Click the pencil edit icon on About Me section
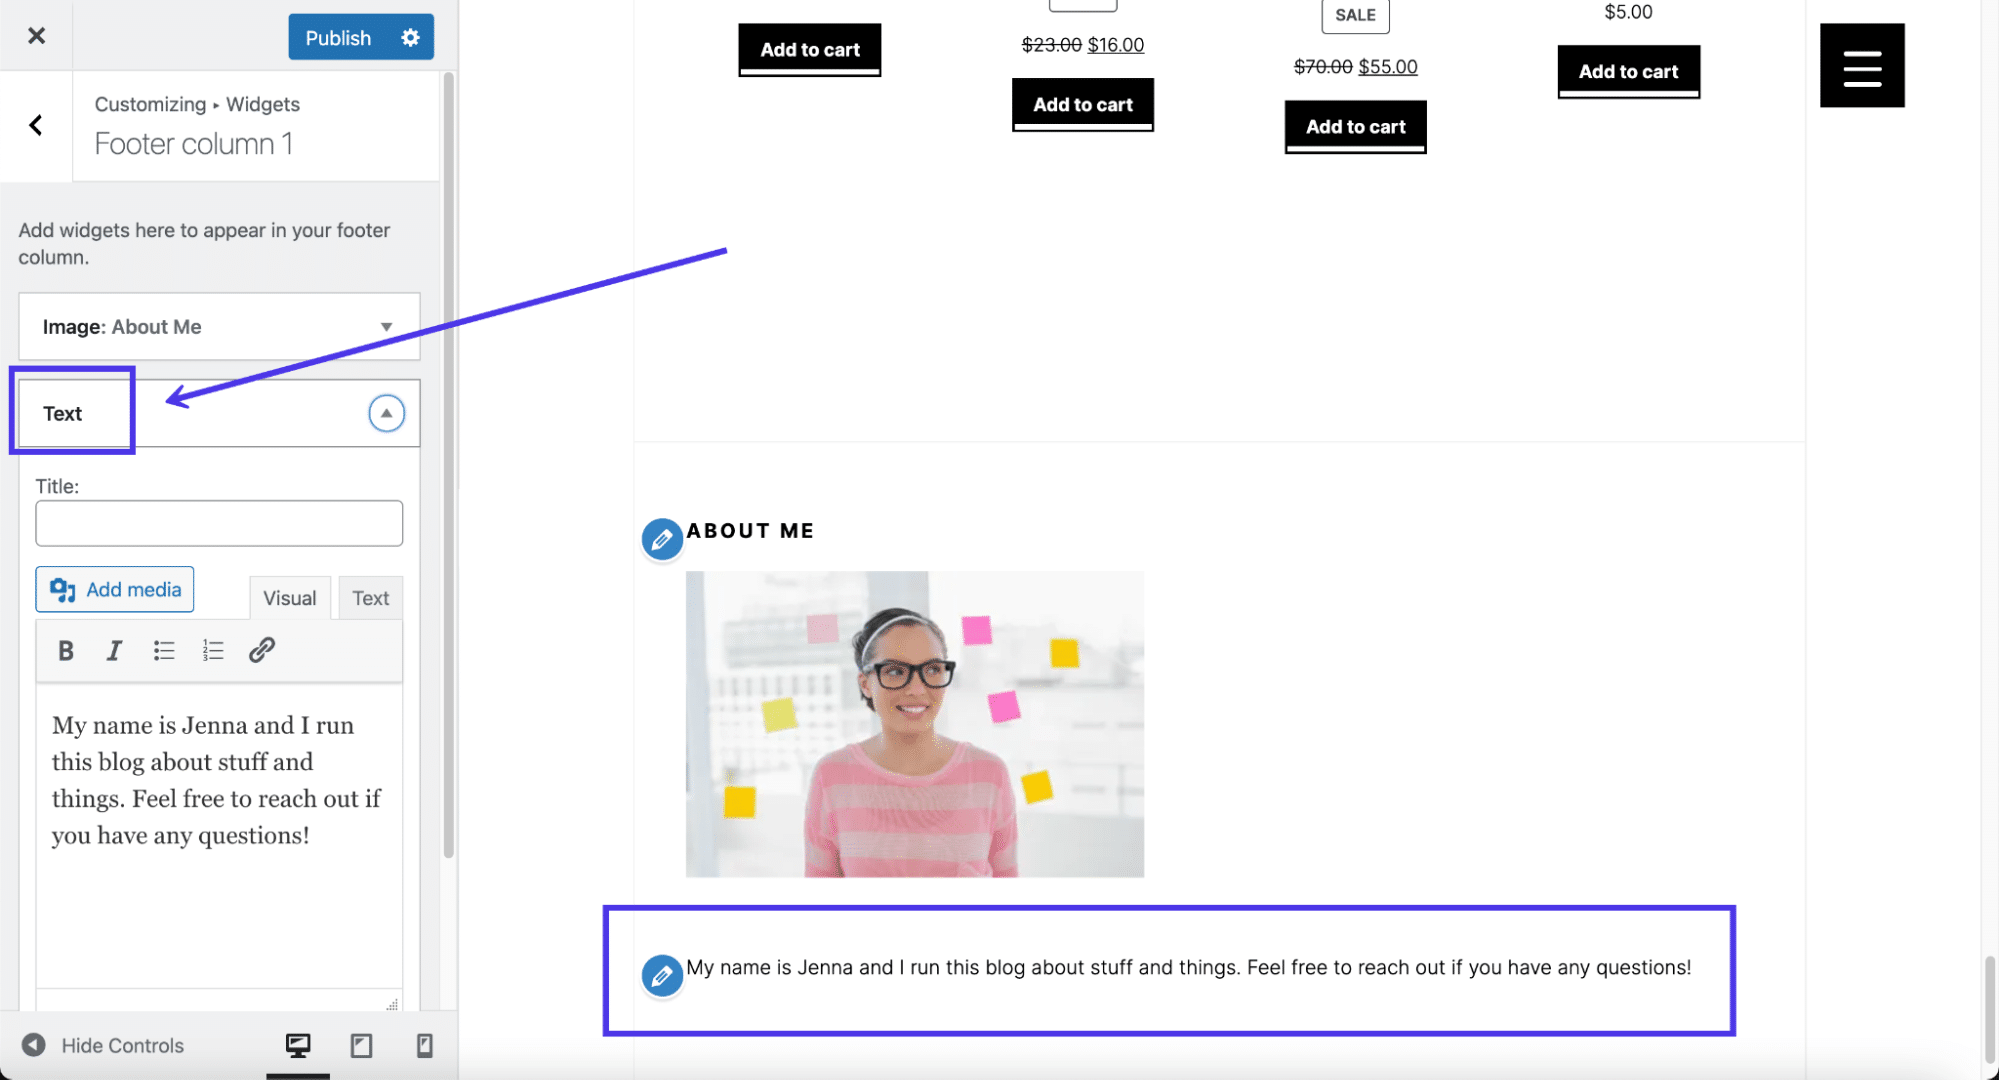1999x1080 pixels. 662,539
